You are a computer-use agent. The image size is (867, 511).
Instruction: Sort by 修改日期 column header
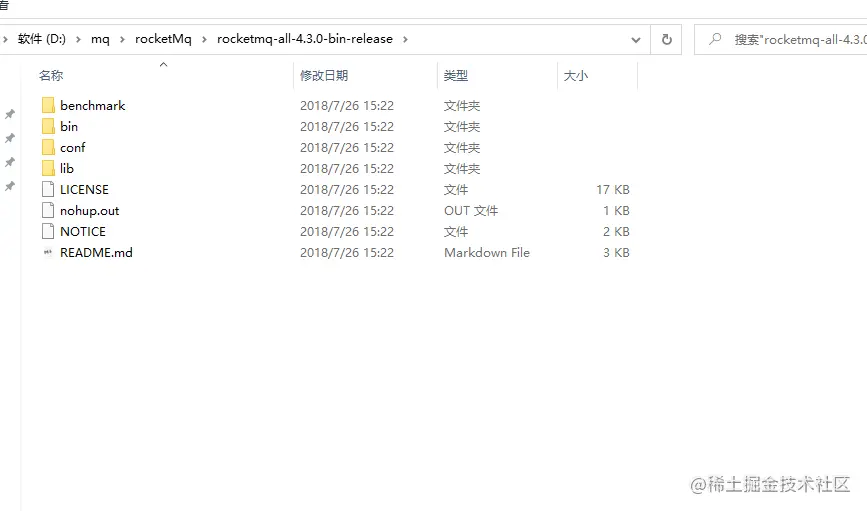coord(324,75)
